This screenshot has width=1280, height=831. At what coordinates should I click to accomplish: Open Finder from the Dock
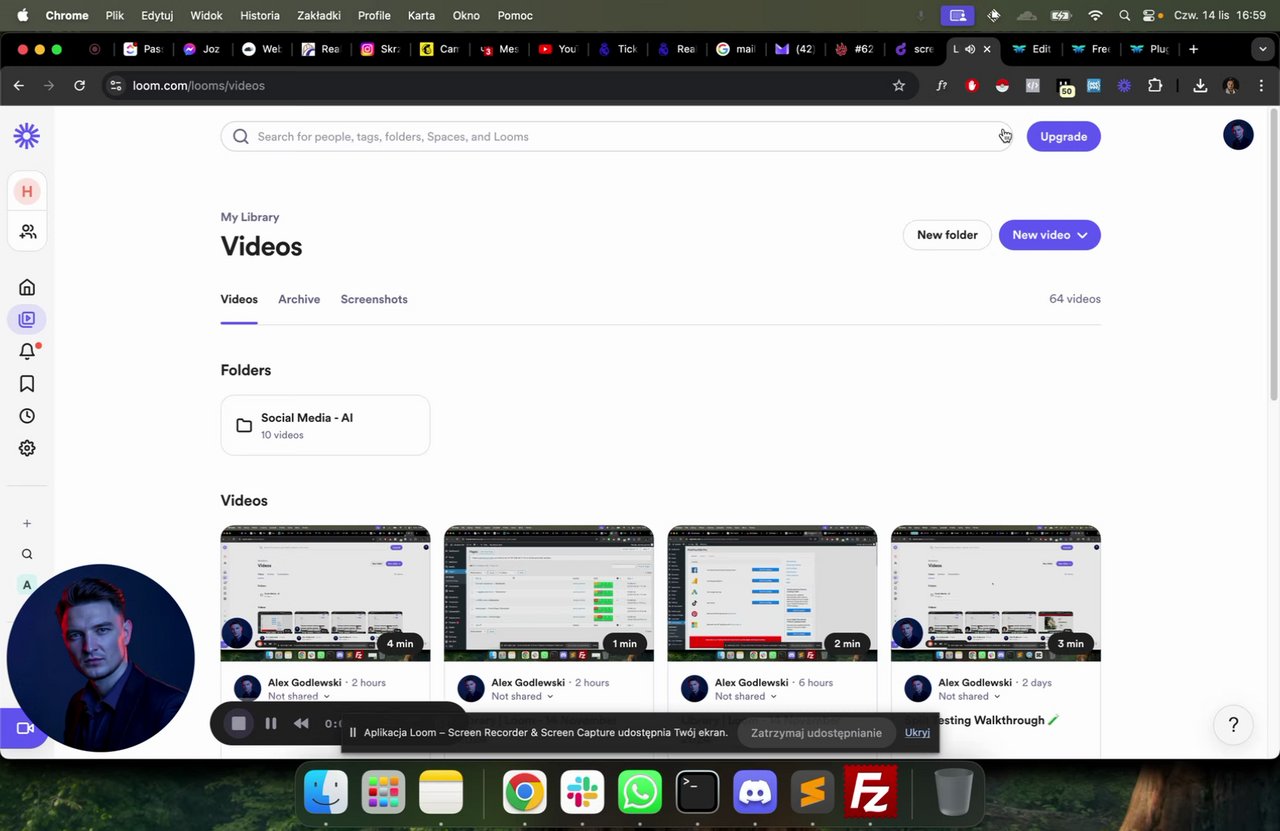tap(326, 793)
